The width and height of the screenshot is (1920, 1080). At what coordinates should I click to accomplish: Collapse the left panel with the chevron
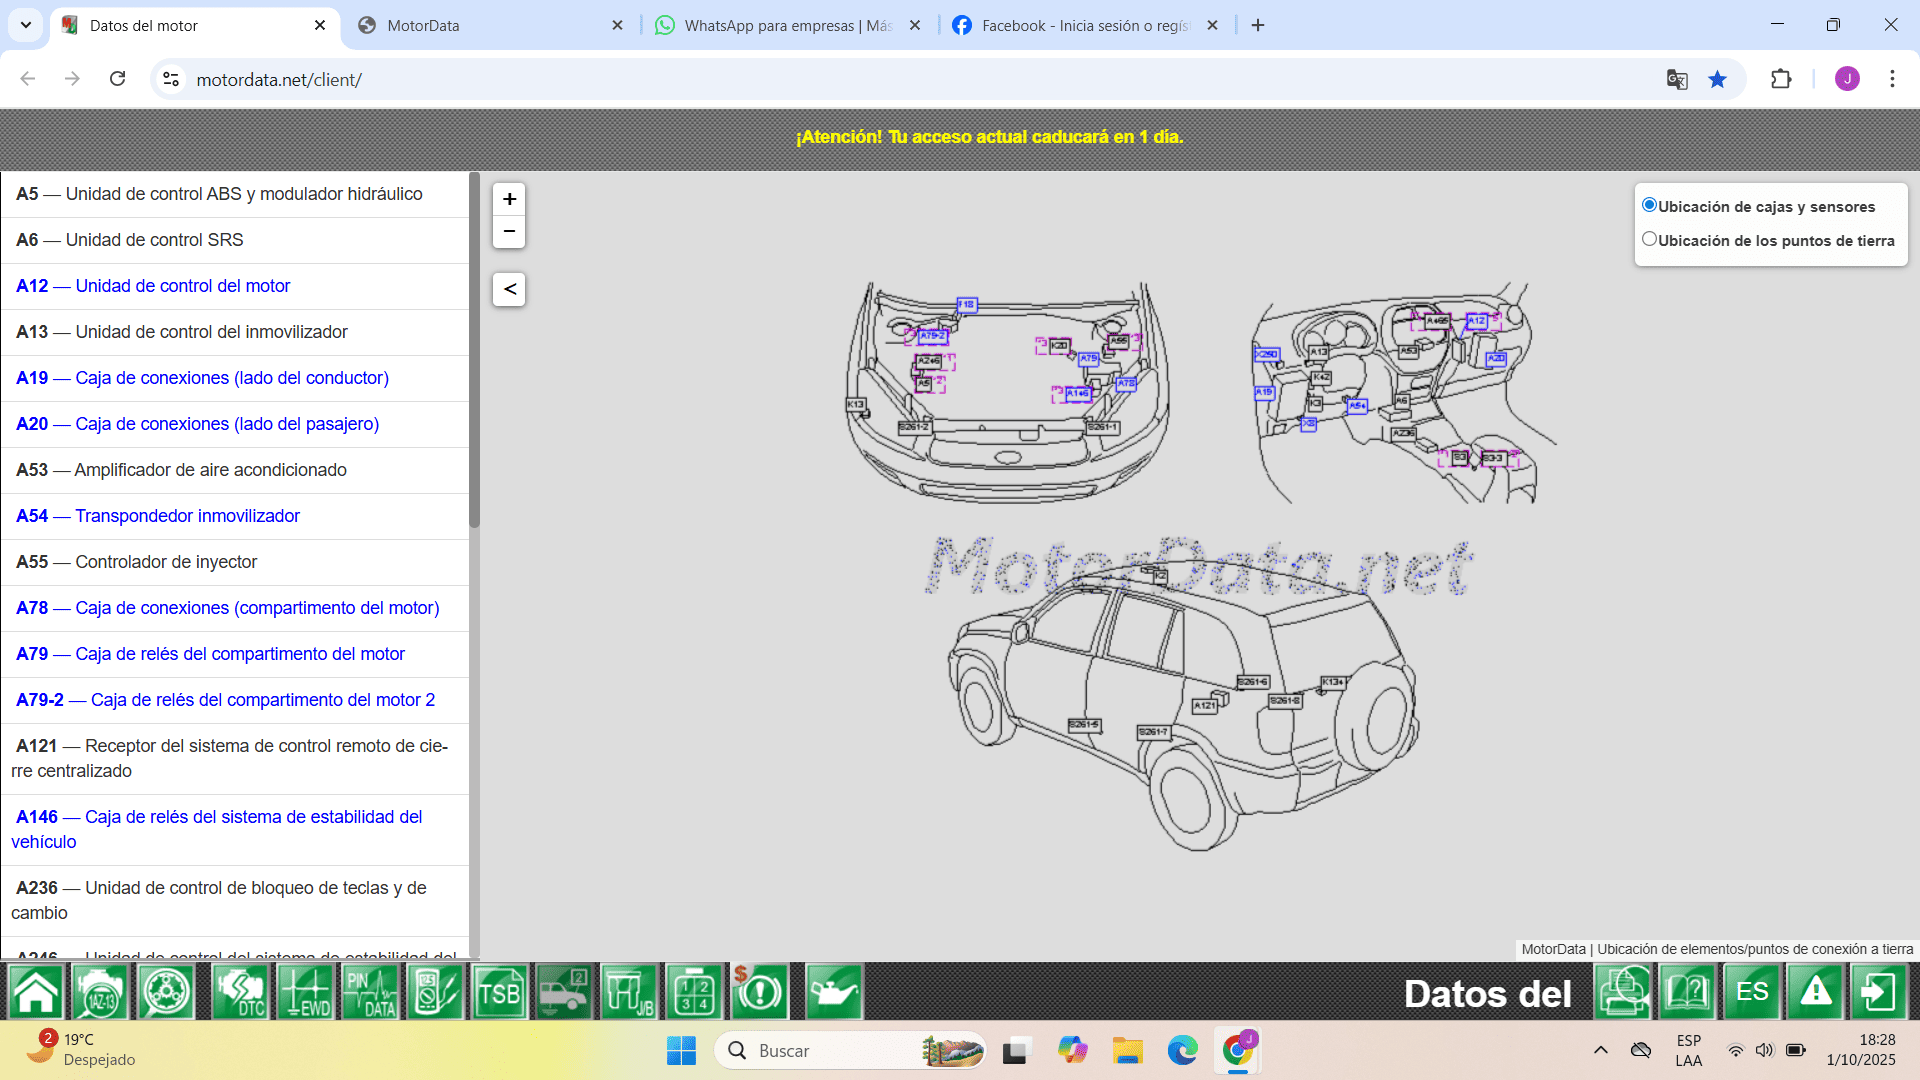[509, 289]
